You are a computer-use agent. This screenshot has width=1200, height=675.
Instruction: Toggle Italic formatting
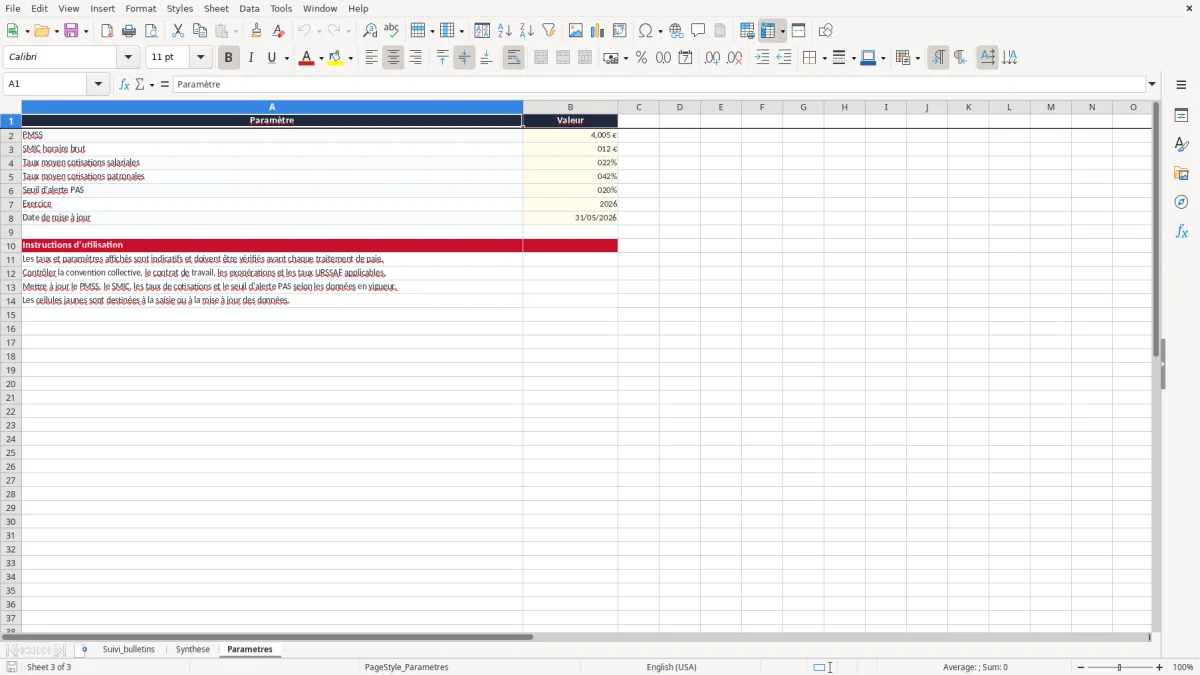[x=250, y=58]
